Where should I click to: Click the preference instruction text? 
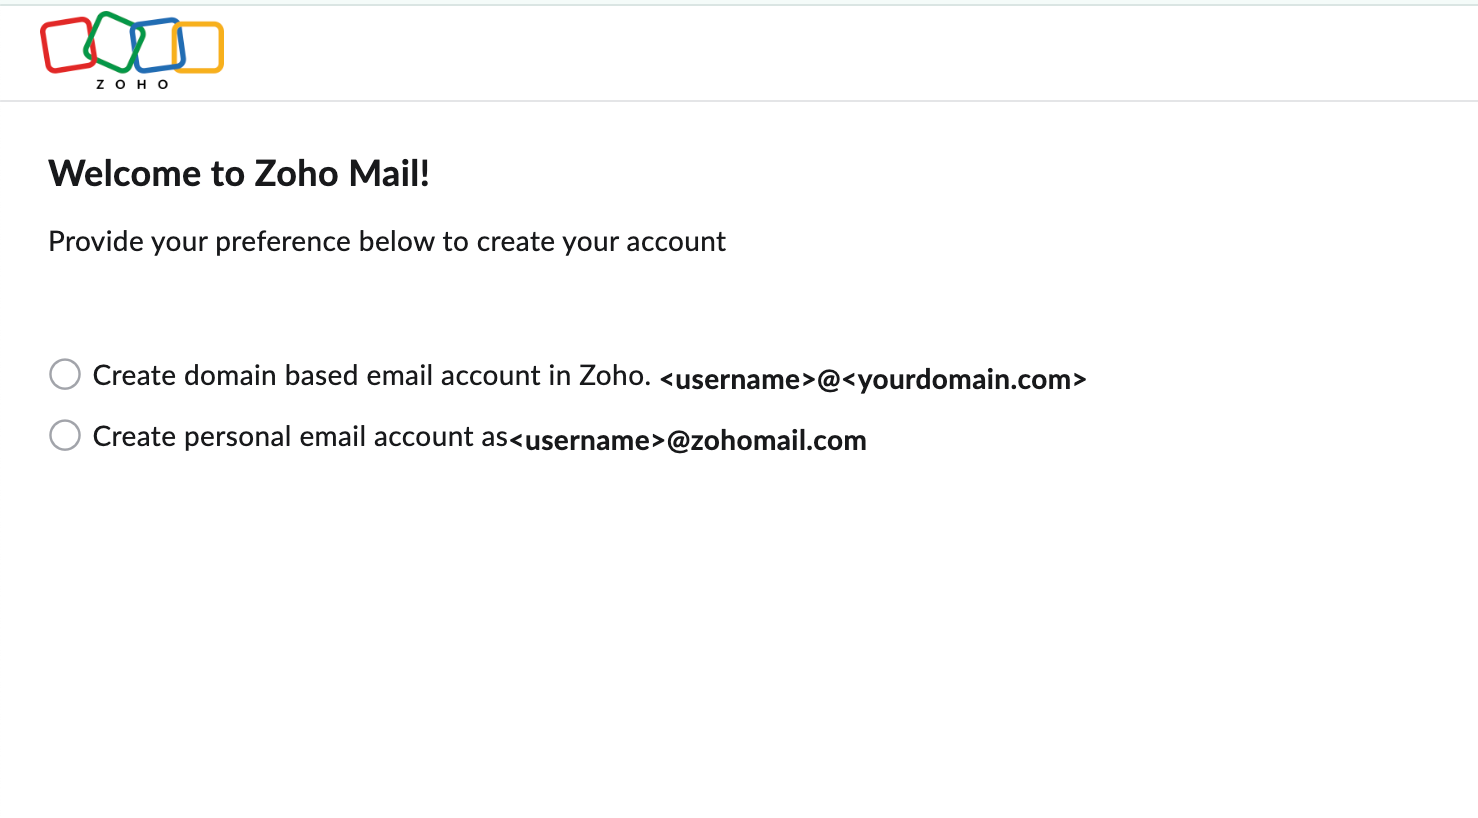click(x=387, y=241)
